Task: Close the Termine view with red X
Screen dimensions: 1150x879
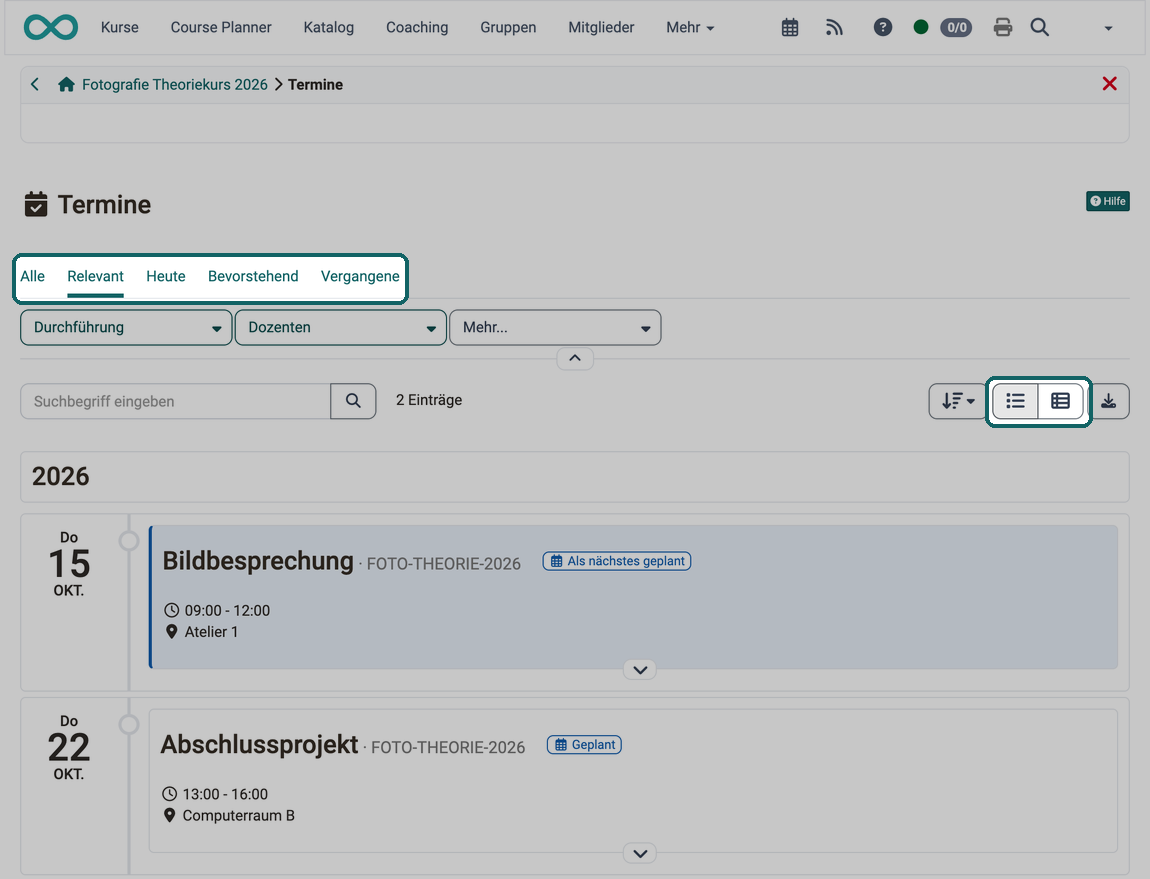Action: [x=1110, y=84]
